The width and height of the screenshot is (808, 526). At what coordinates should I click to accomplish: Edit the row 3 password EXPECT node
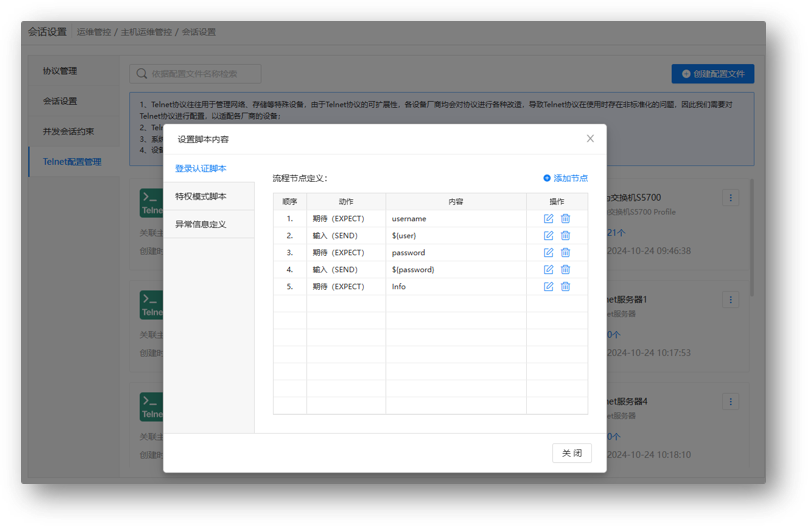click(x=548, y=253)
